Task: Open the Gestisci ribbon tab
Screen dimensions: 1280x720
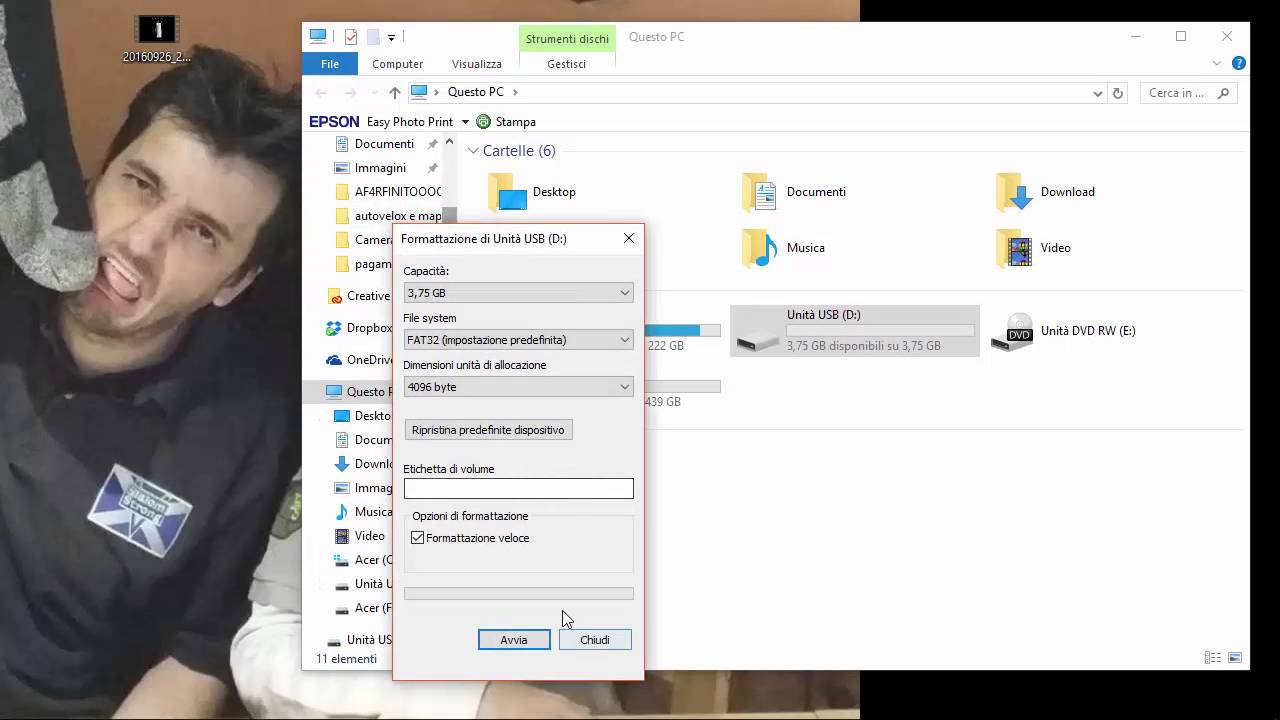Action: [567, 63]
